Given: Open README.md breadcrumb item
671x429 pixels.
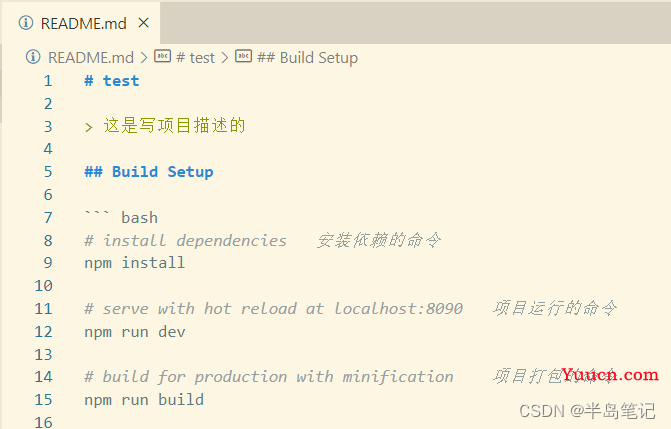Looking at the screenshot, I should pos(91,57).
